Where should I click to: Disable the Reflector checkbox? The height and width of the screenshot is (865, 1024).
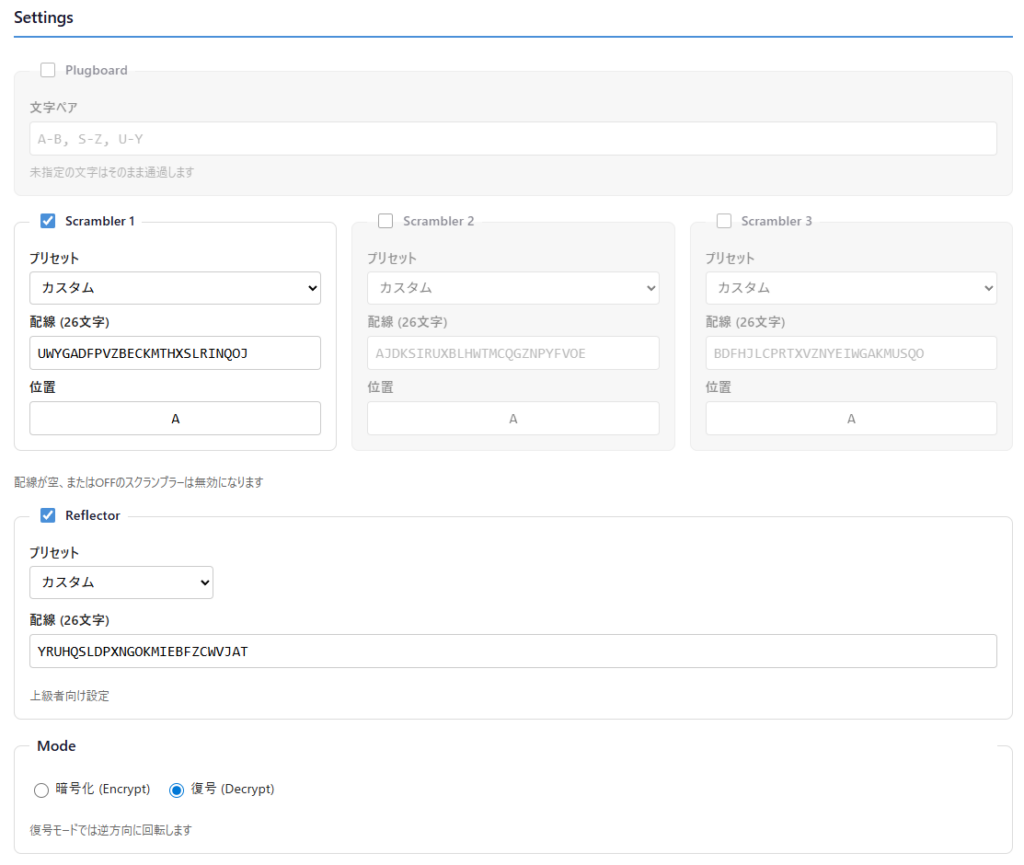tap(48, 516)
